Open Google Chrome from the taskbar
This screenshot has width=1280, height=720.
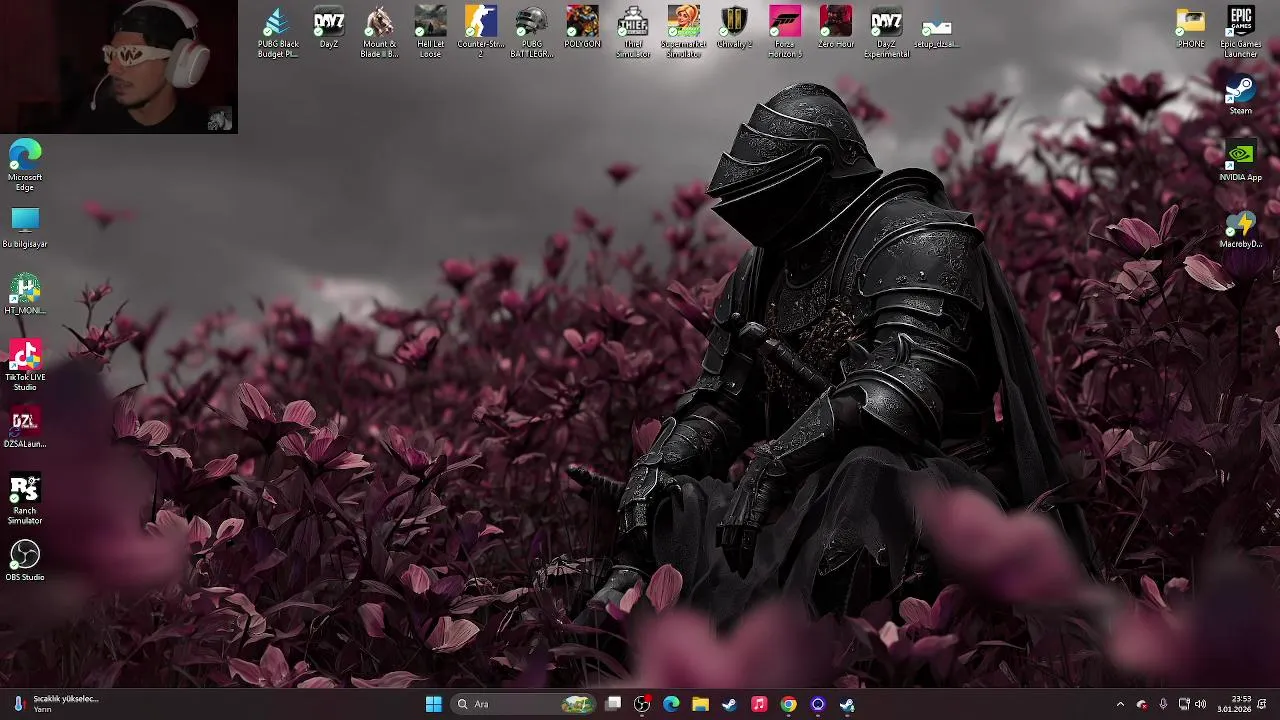coord(788,704)
